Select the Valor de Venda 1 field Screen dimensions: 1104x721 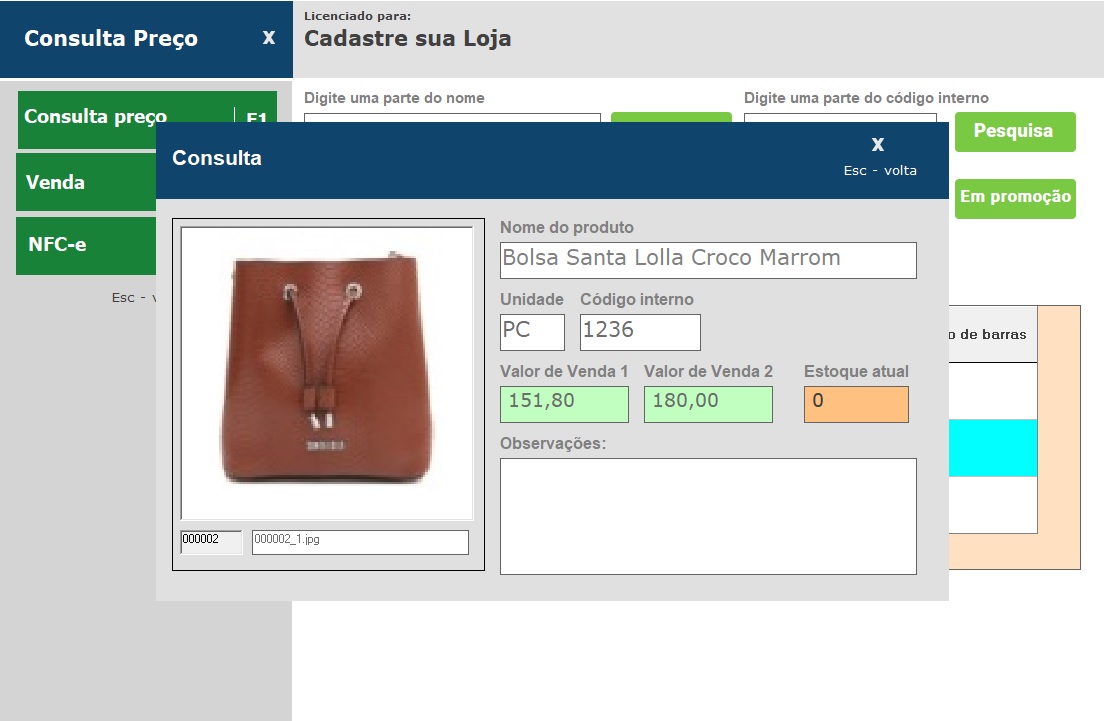[x=564, y=404]
